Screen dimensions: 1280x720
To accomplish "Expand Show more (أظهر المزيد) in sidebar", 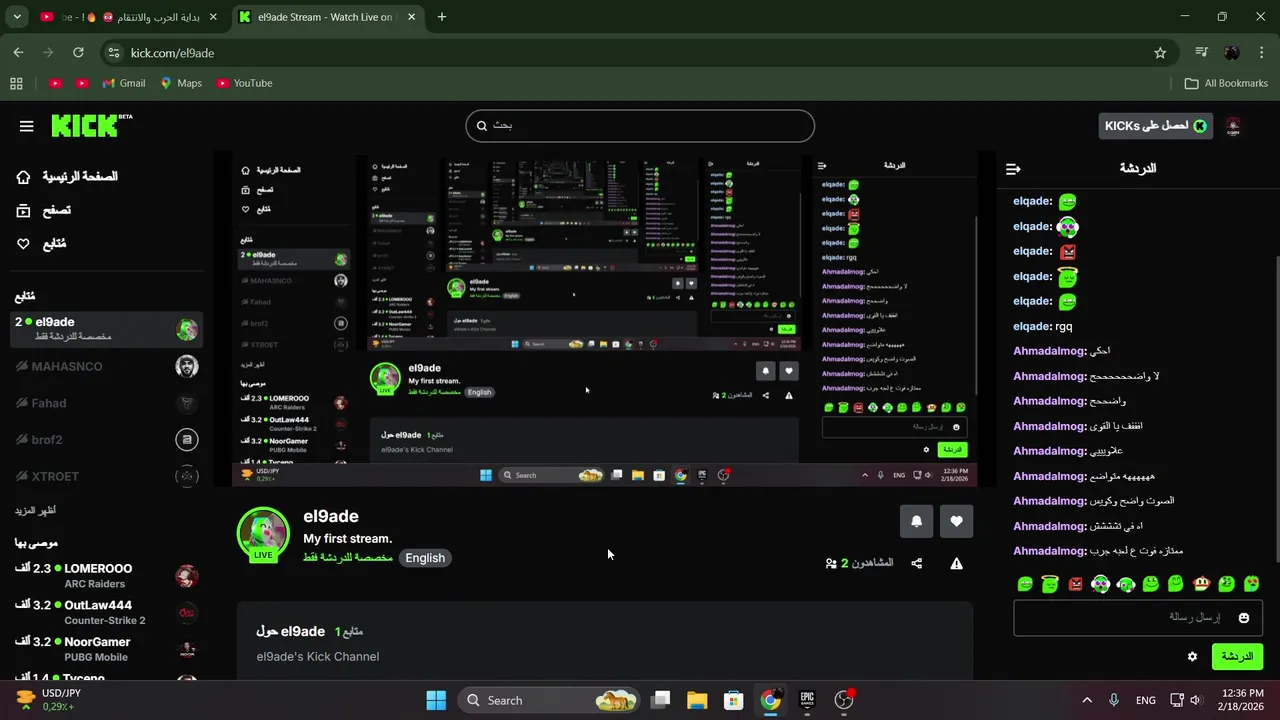I will tap(35, 511).
